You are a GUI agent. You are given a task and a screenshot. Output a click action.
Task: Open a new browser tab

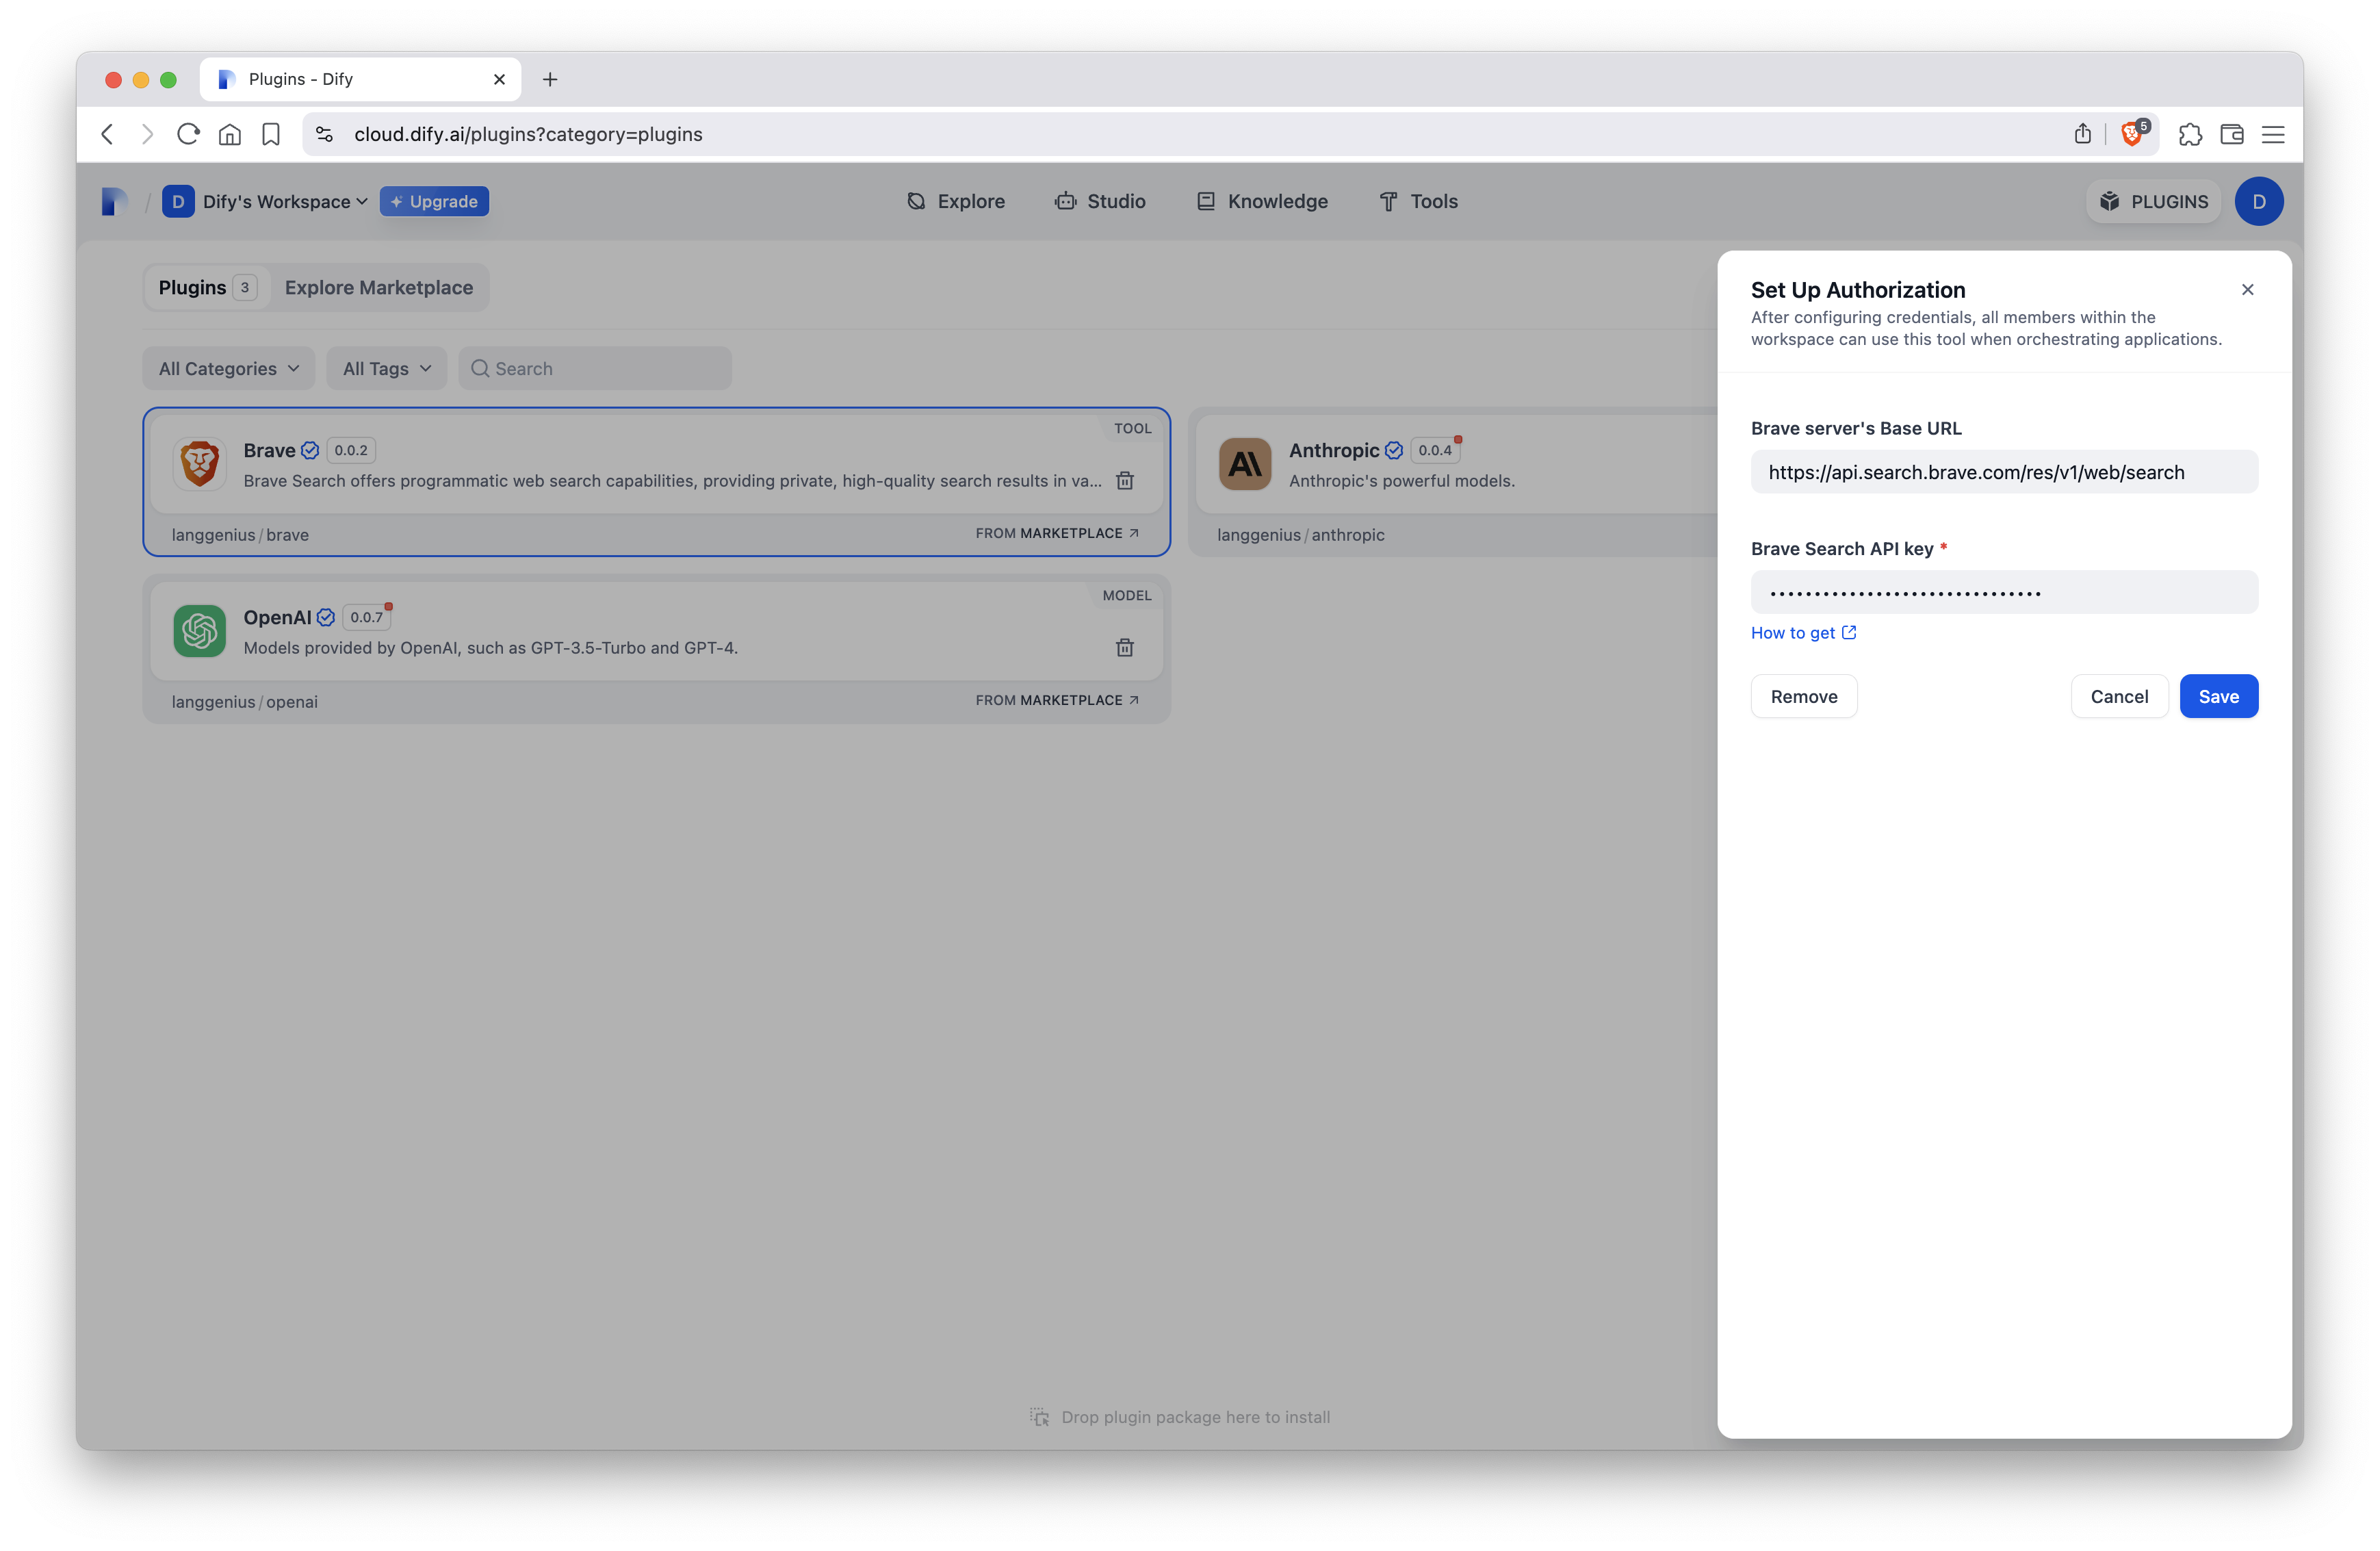point(550,79)
